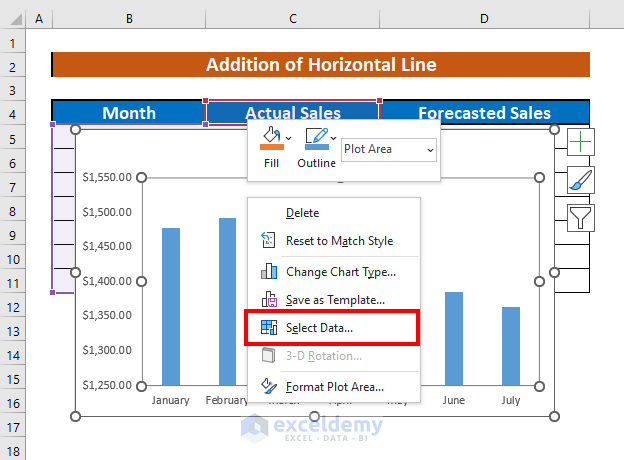Click the $1,250.00 axis label
The width and height of the screenshot is (624, 460).
point(107,385)
